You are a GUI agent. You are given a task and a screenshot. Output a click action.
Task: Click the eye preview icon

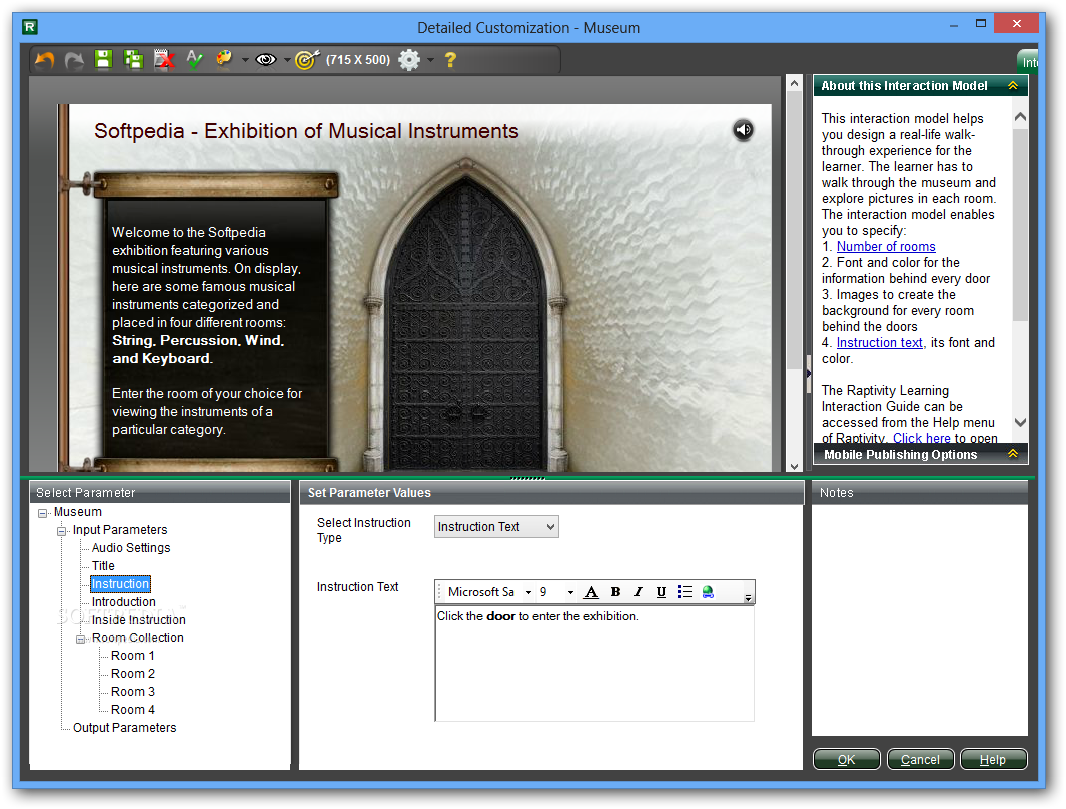[265, 60]
